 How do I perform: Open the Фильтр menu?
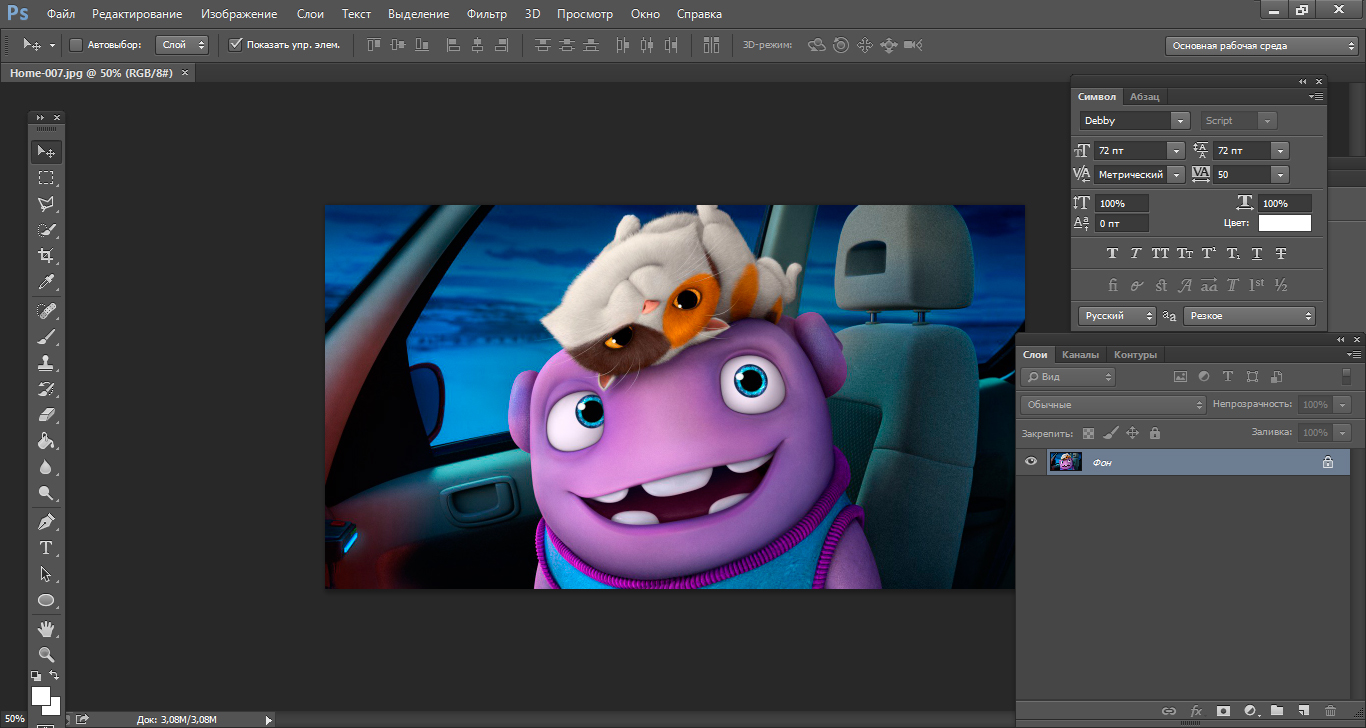pos(486,14)
